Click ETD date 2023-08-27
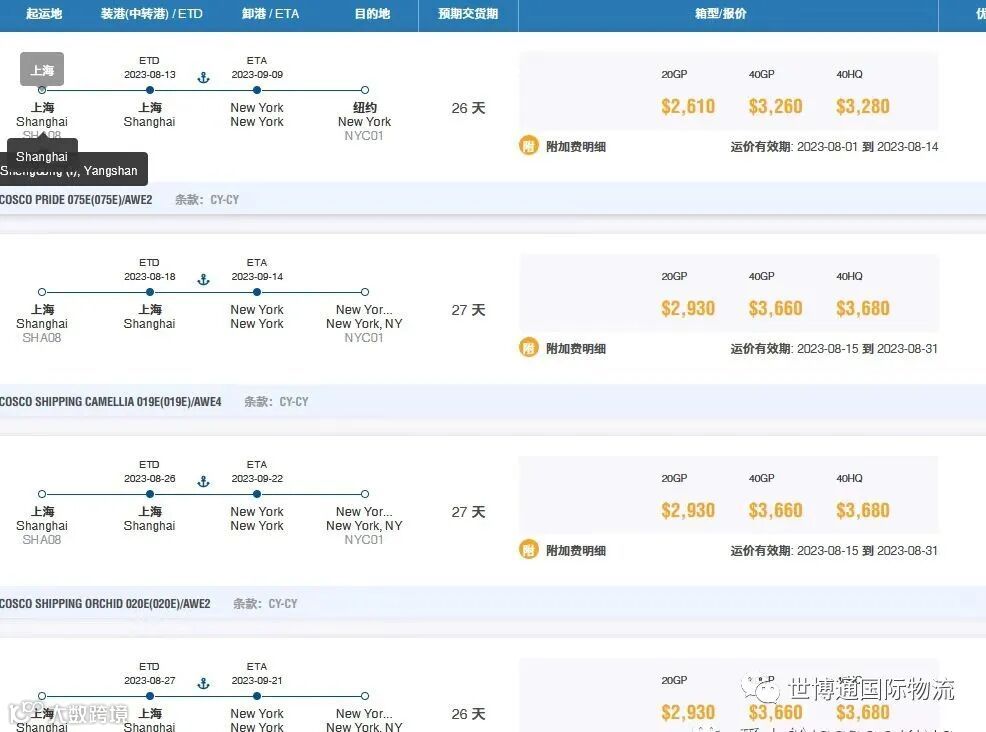This screenshot has width=986, height=732. [150, 680]
